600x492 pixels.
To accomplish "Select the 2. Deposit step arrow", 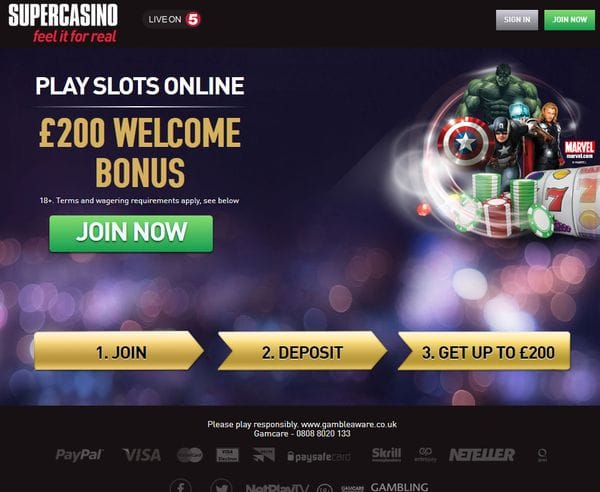I will (x=302, y=351).
